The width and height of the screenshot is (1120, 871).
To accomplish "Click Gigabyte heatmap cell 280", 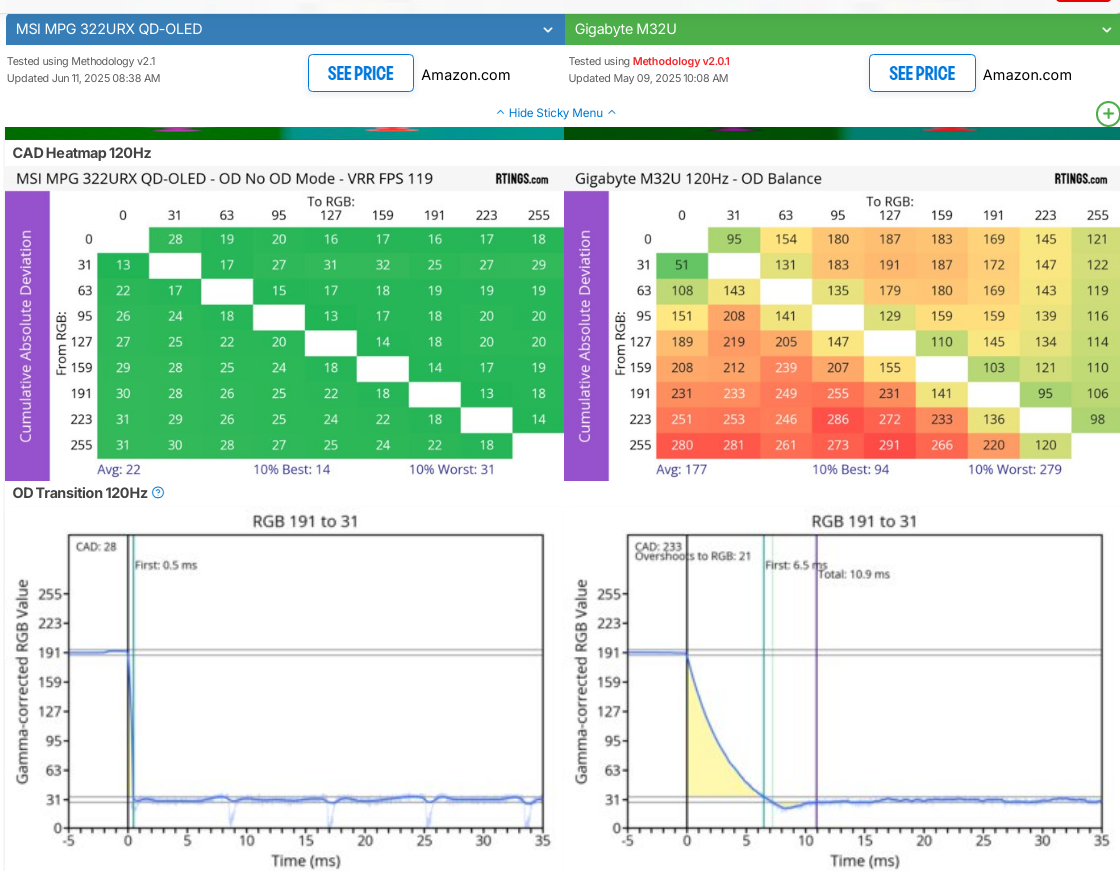I will tap(681, 445).
